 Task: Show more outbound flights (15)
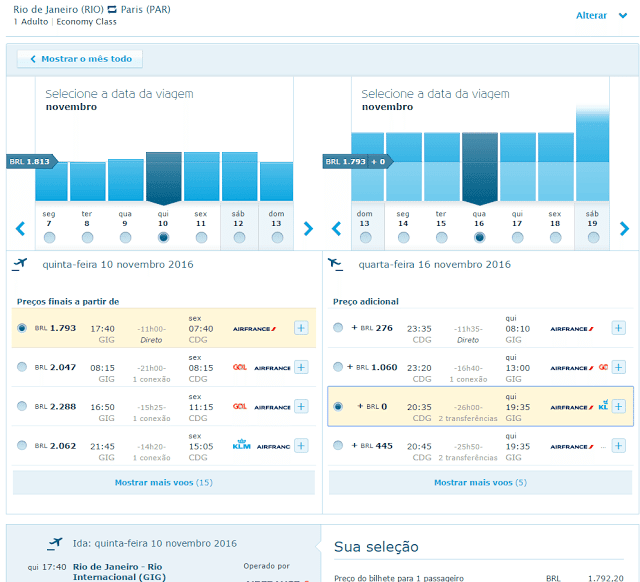pyautogui.click(x=164, y=482)
